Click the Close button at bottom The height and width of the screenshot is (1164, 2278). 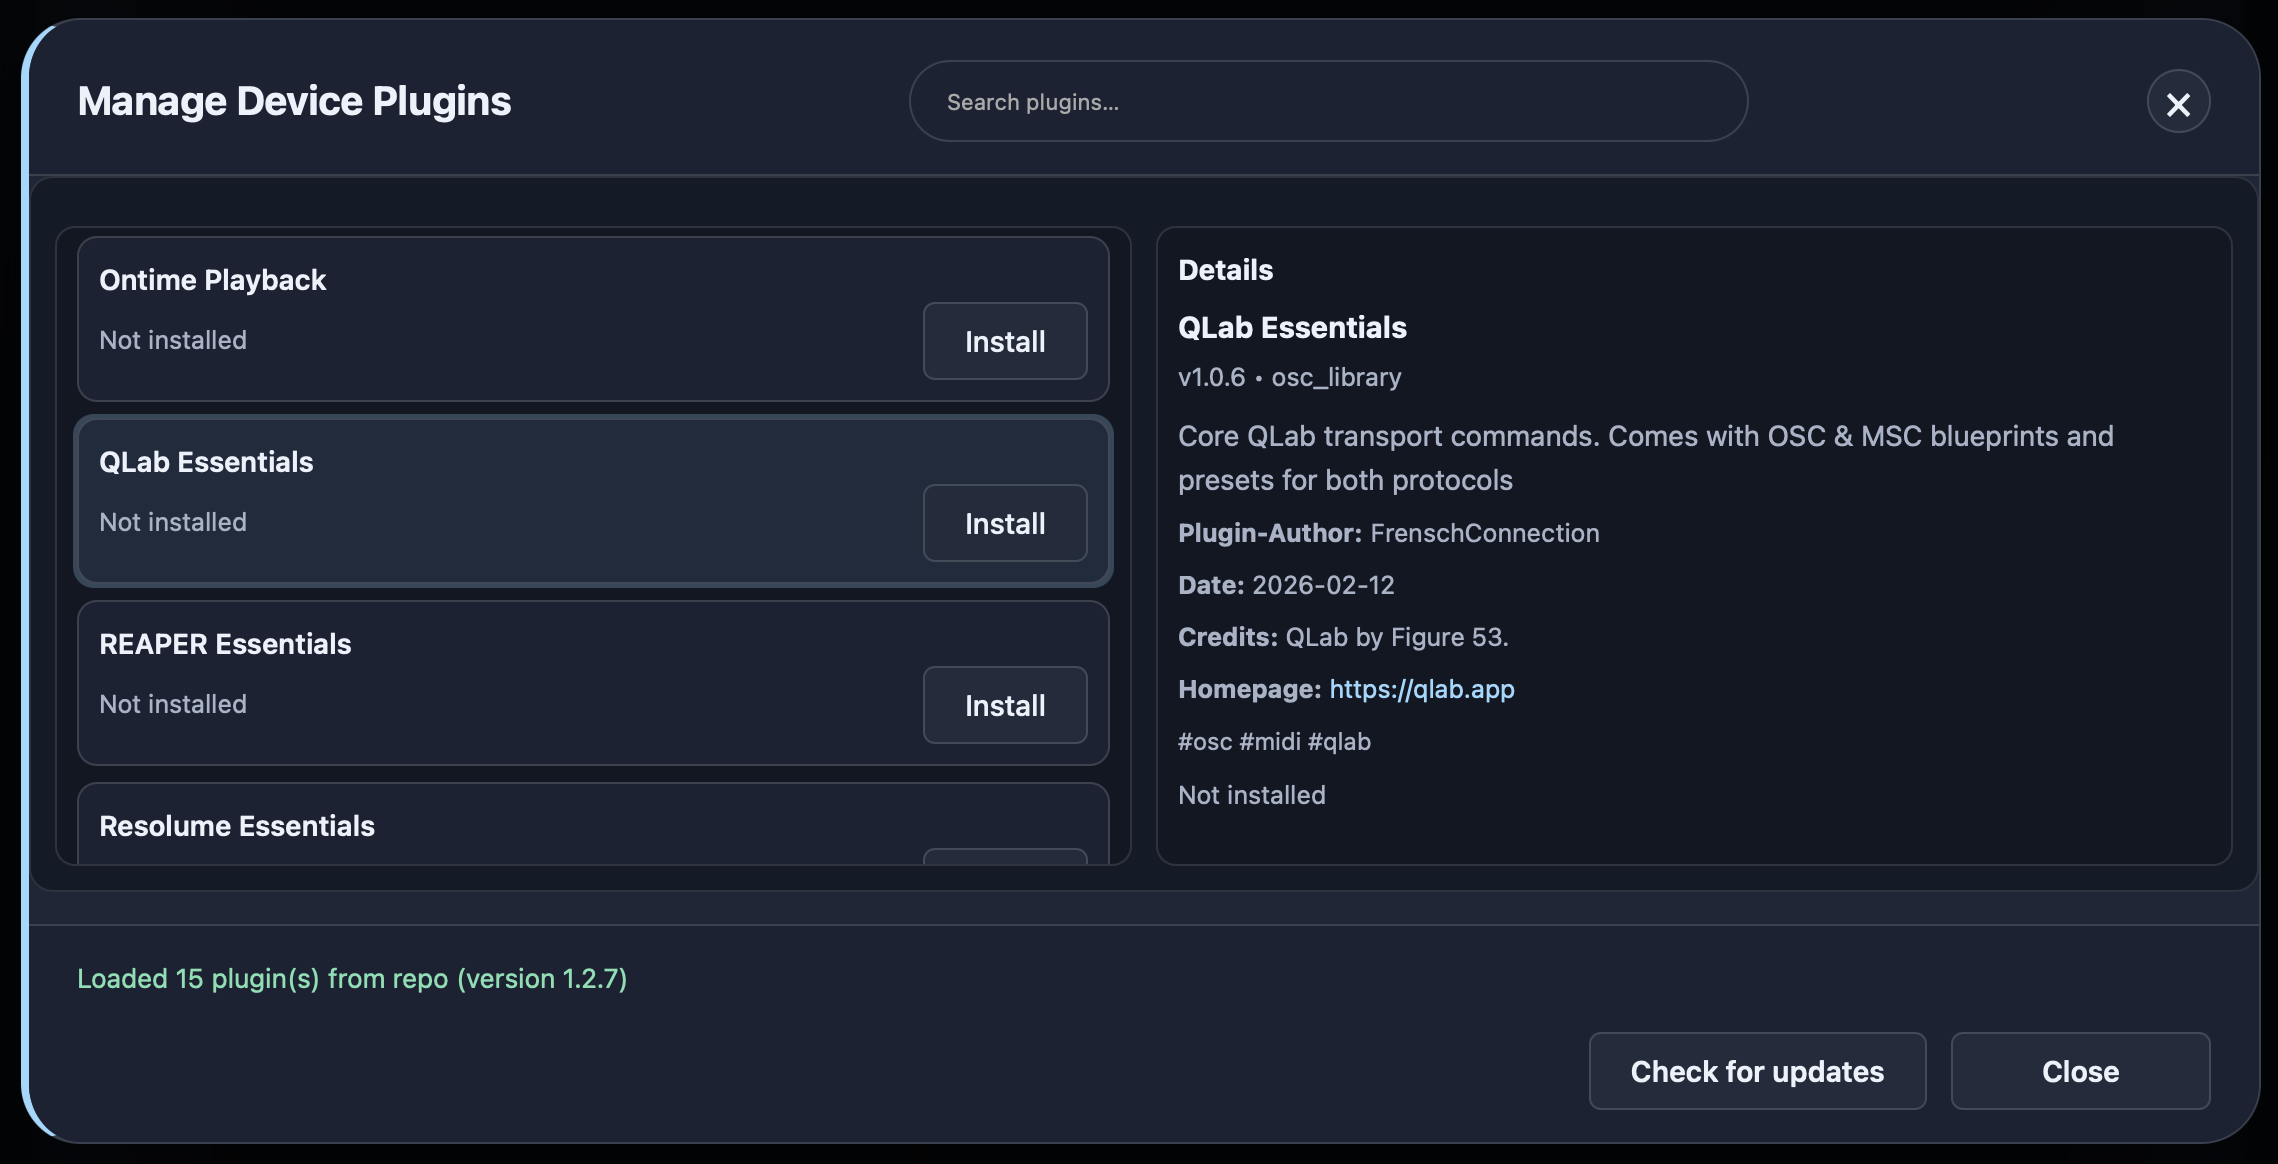2079,1072
